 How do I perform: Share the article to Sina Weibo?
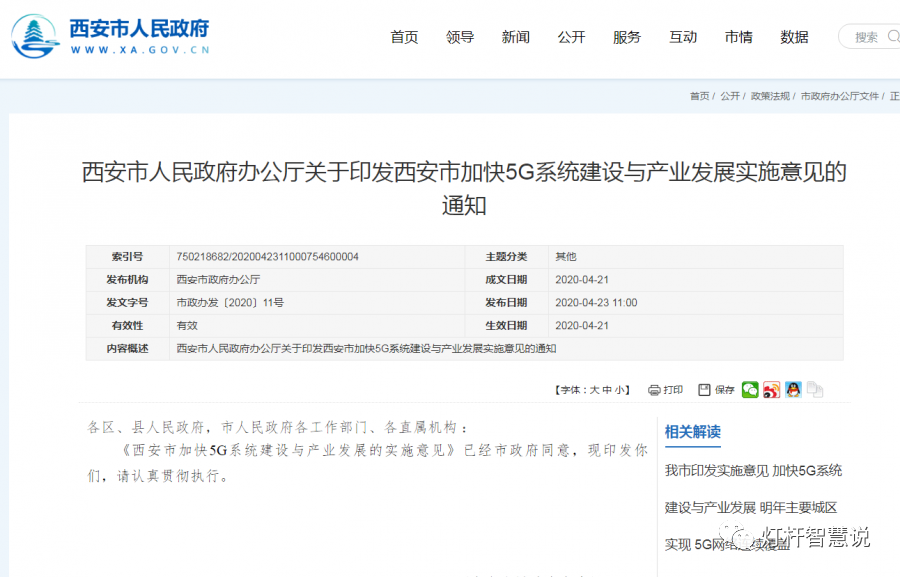click(770, 389)
